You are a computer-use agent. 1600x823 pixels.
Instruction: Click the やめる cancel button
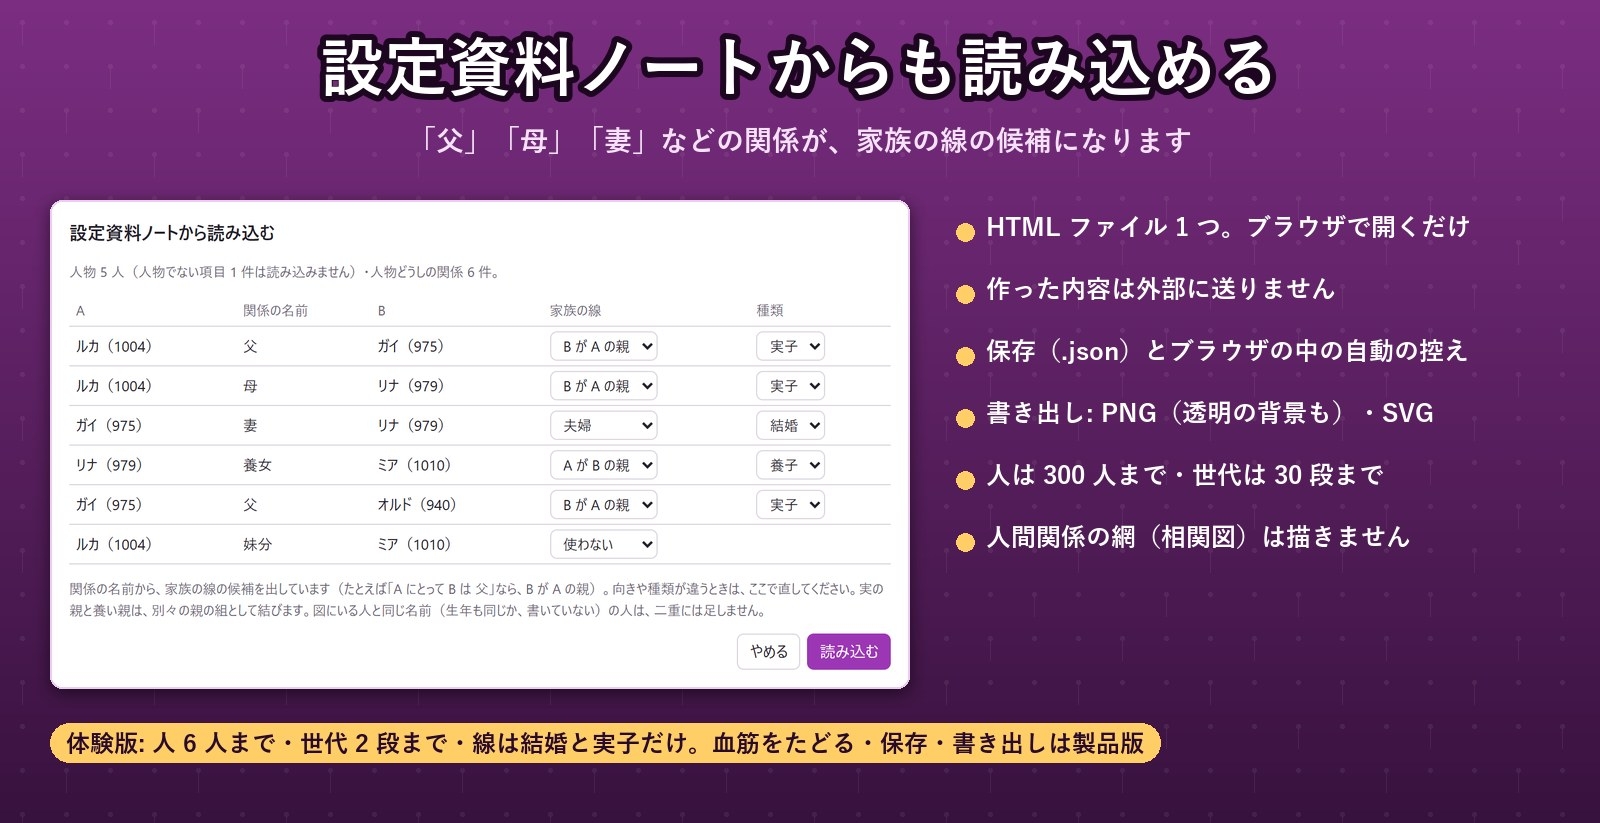tap(769, 652)
